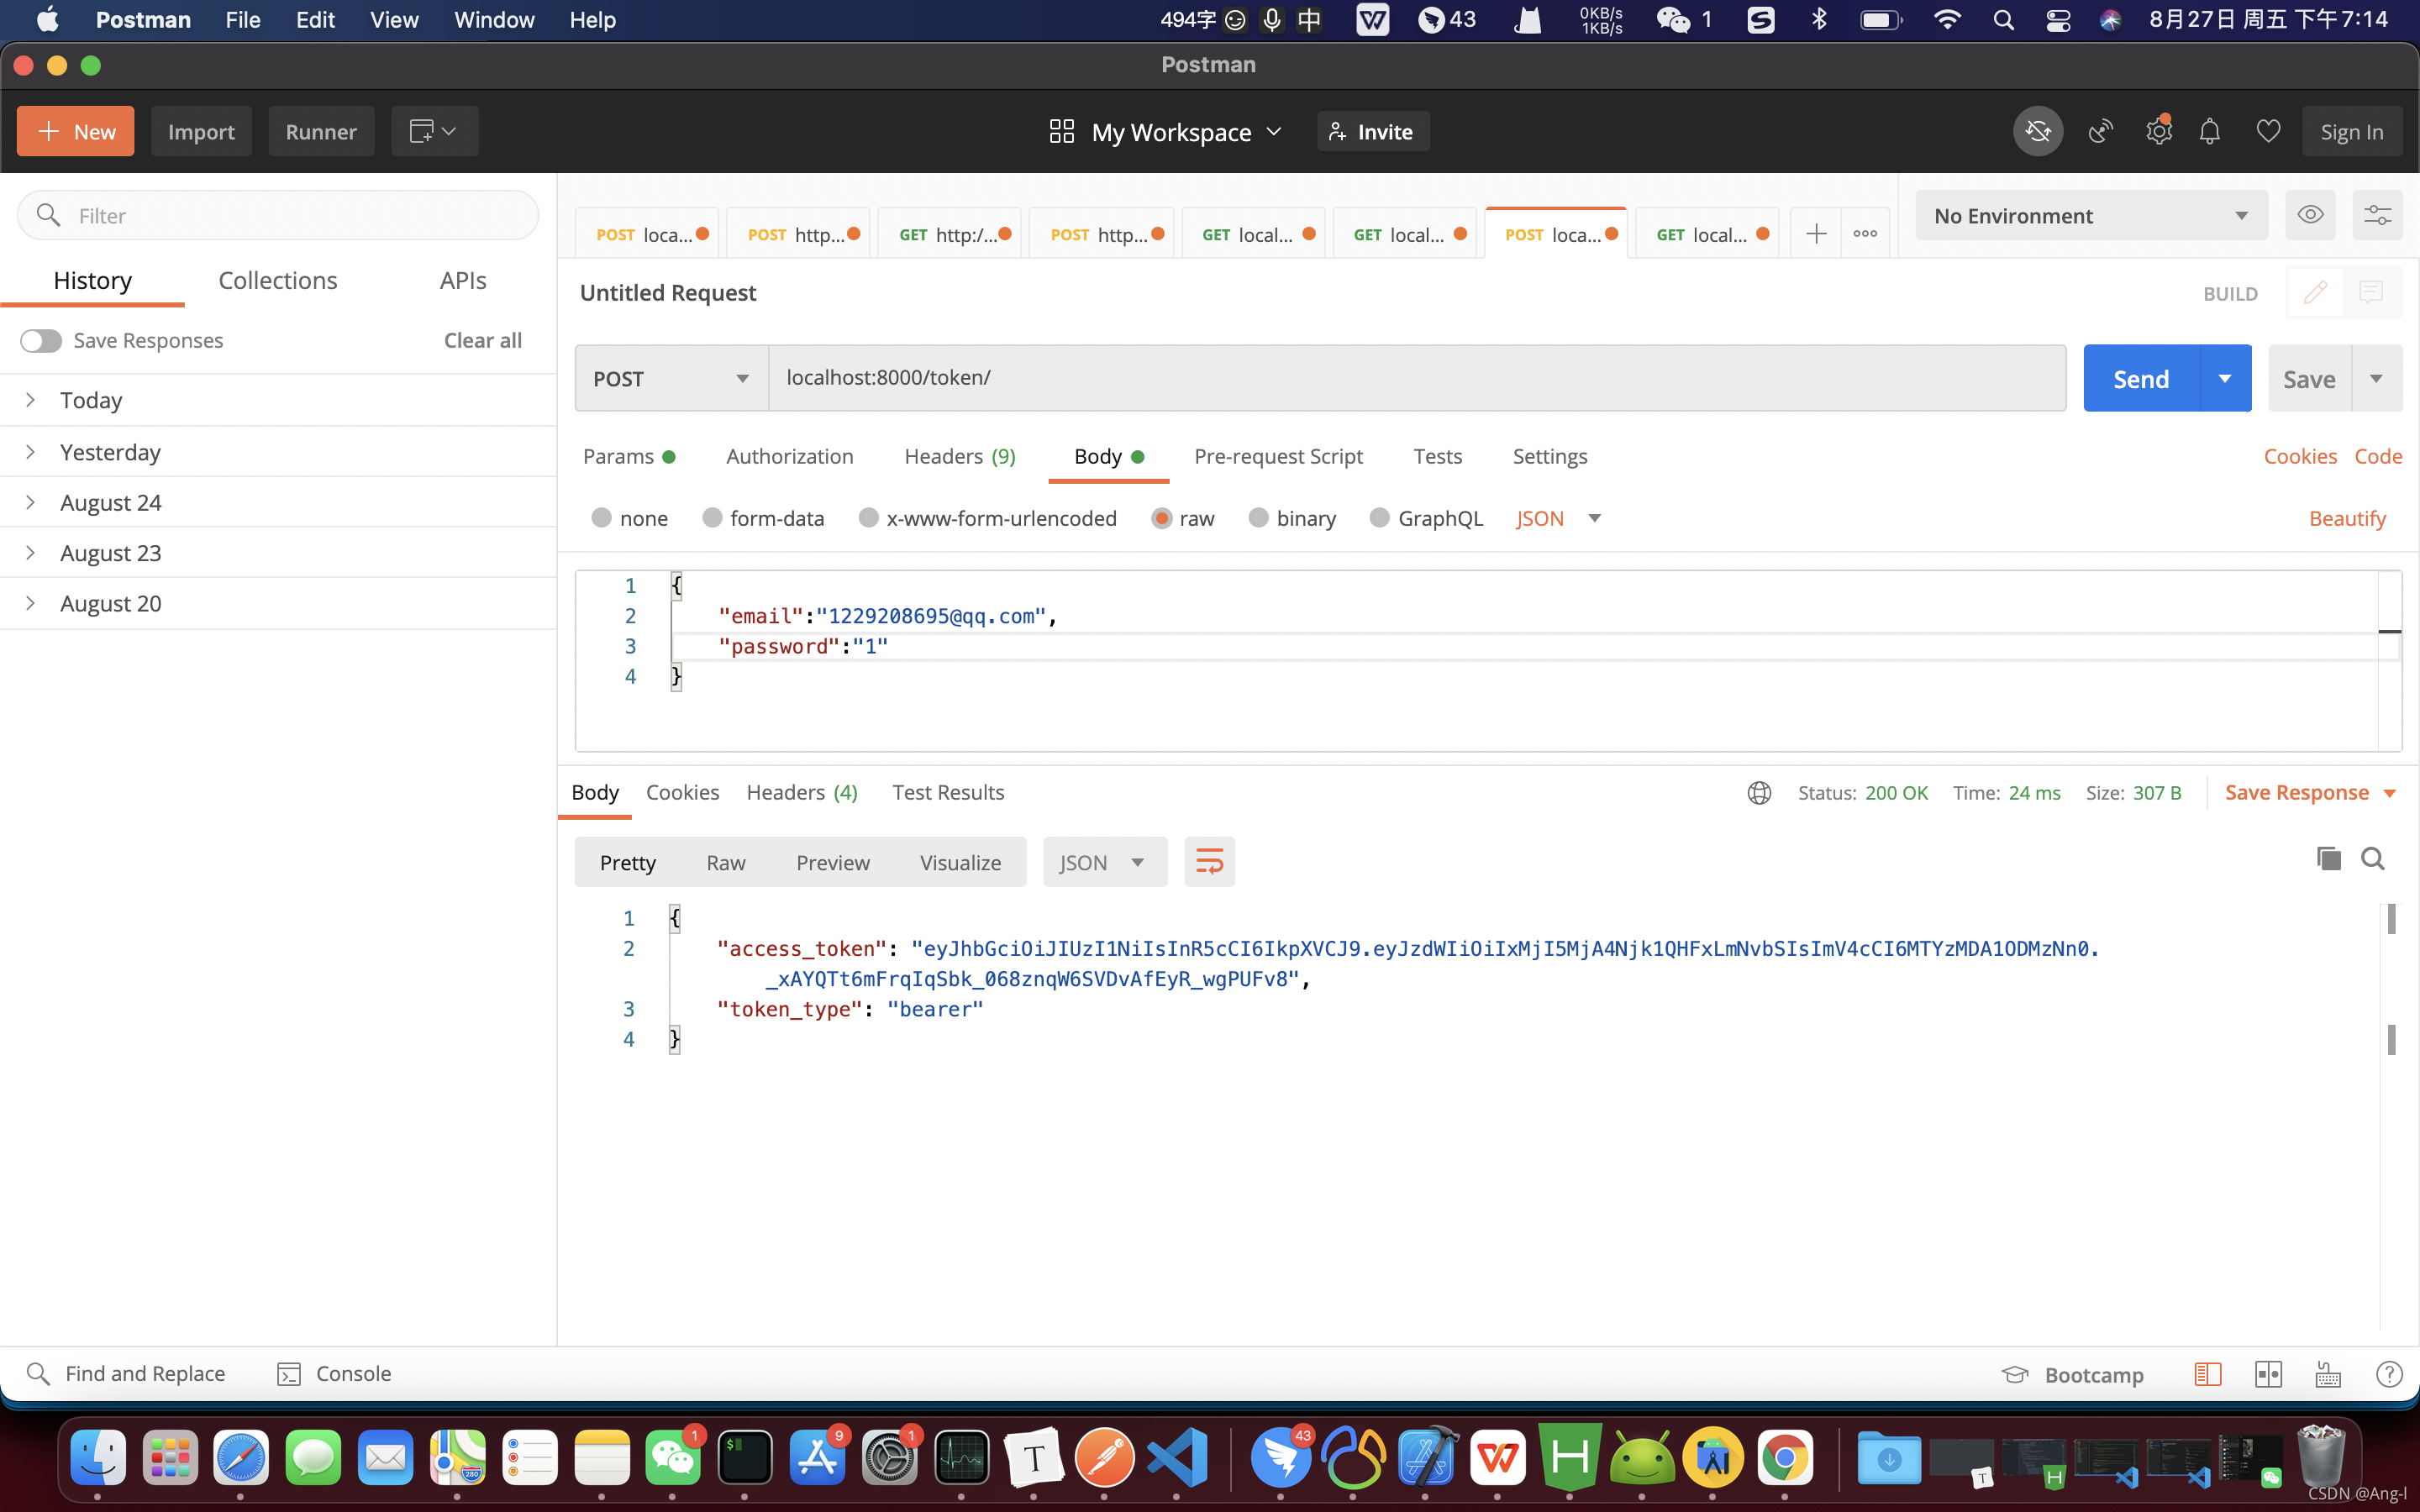The height and width of the screenshot is (1512, 2420).
Task: Open the notifications bell icon
Action: (x=2210, y=131)
